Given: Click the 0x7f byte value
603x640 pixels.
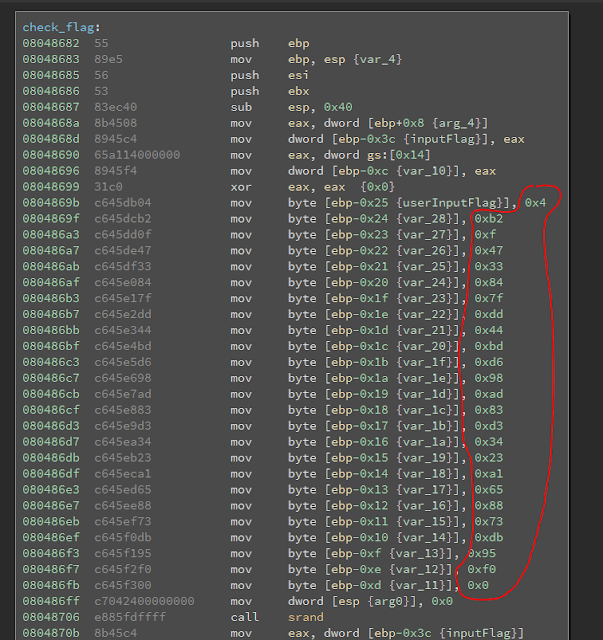Looking at the screenshot, I should pyautogui.click(x=489, y=298).
